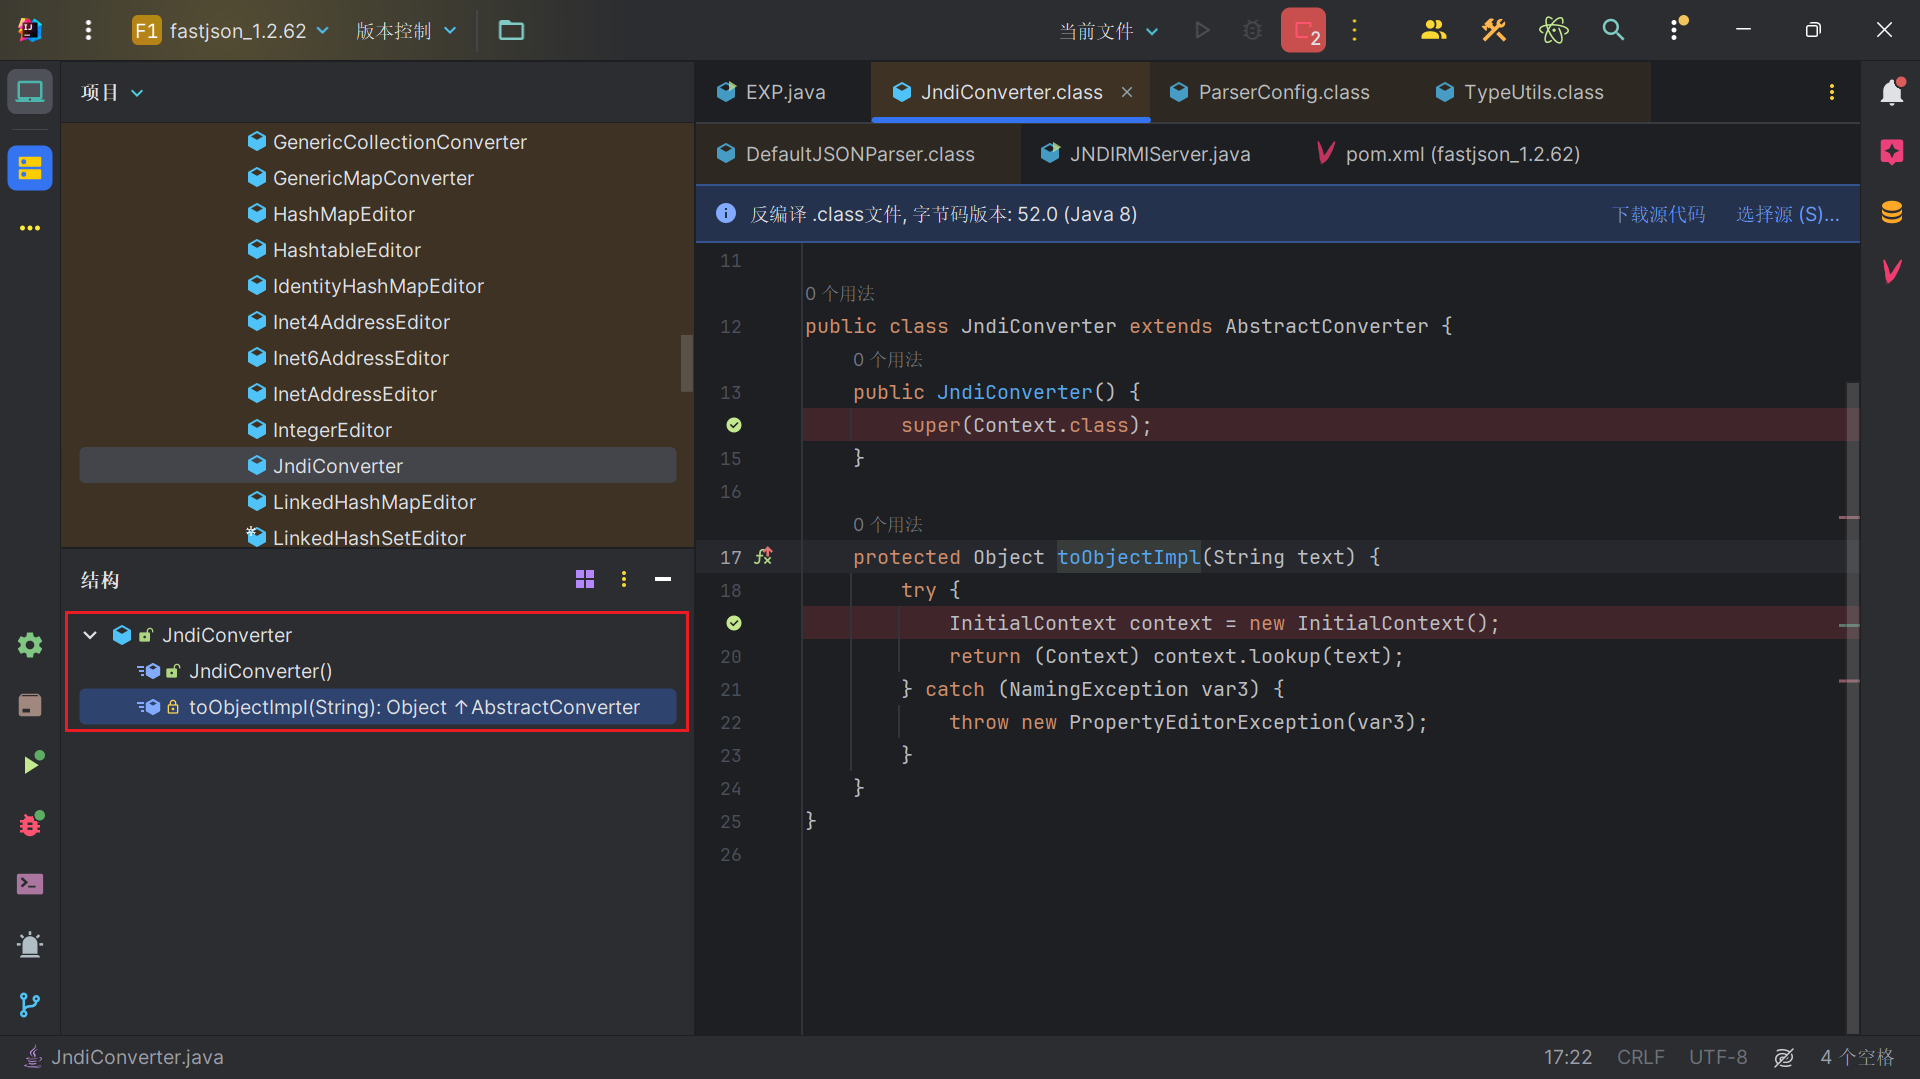Viewport: 1920px width, 1079px height.
Task: Open the 当前文件 run configuration dropdown
Action: point(1109,31)
